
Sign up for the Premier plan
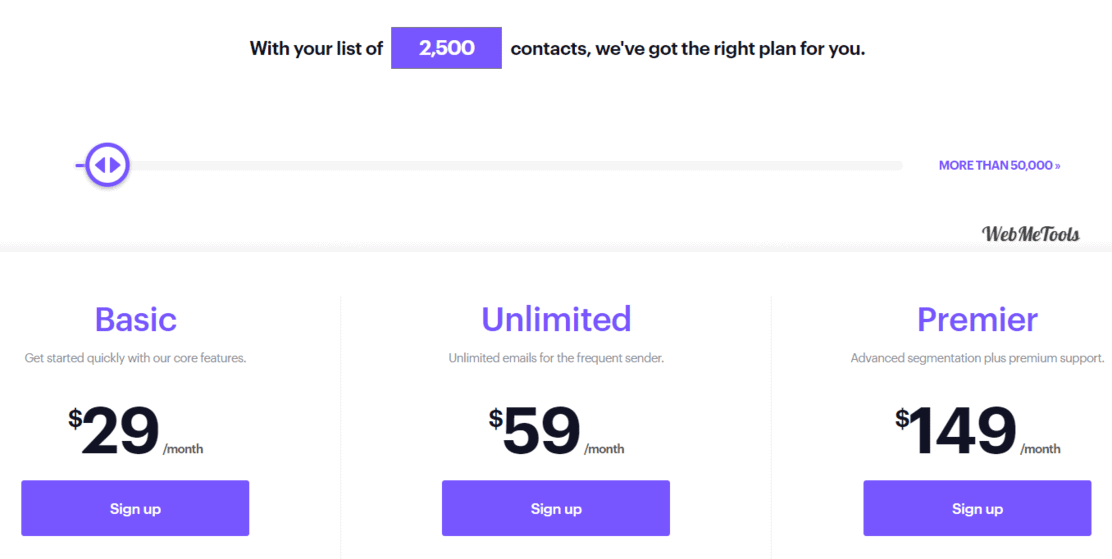pos(977,508)
